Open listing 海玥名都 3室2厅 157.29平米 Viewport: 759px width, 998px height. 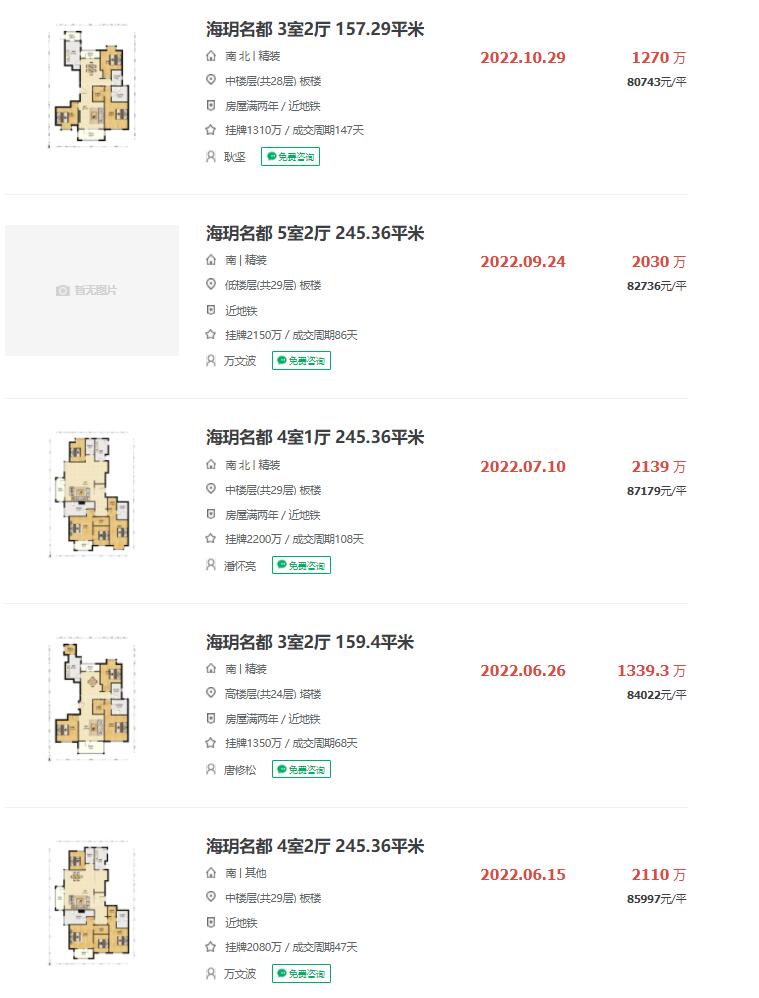[x=315, y=29]
